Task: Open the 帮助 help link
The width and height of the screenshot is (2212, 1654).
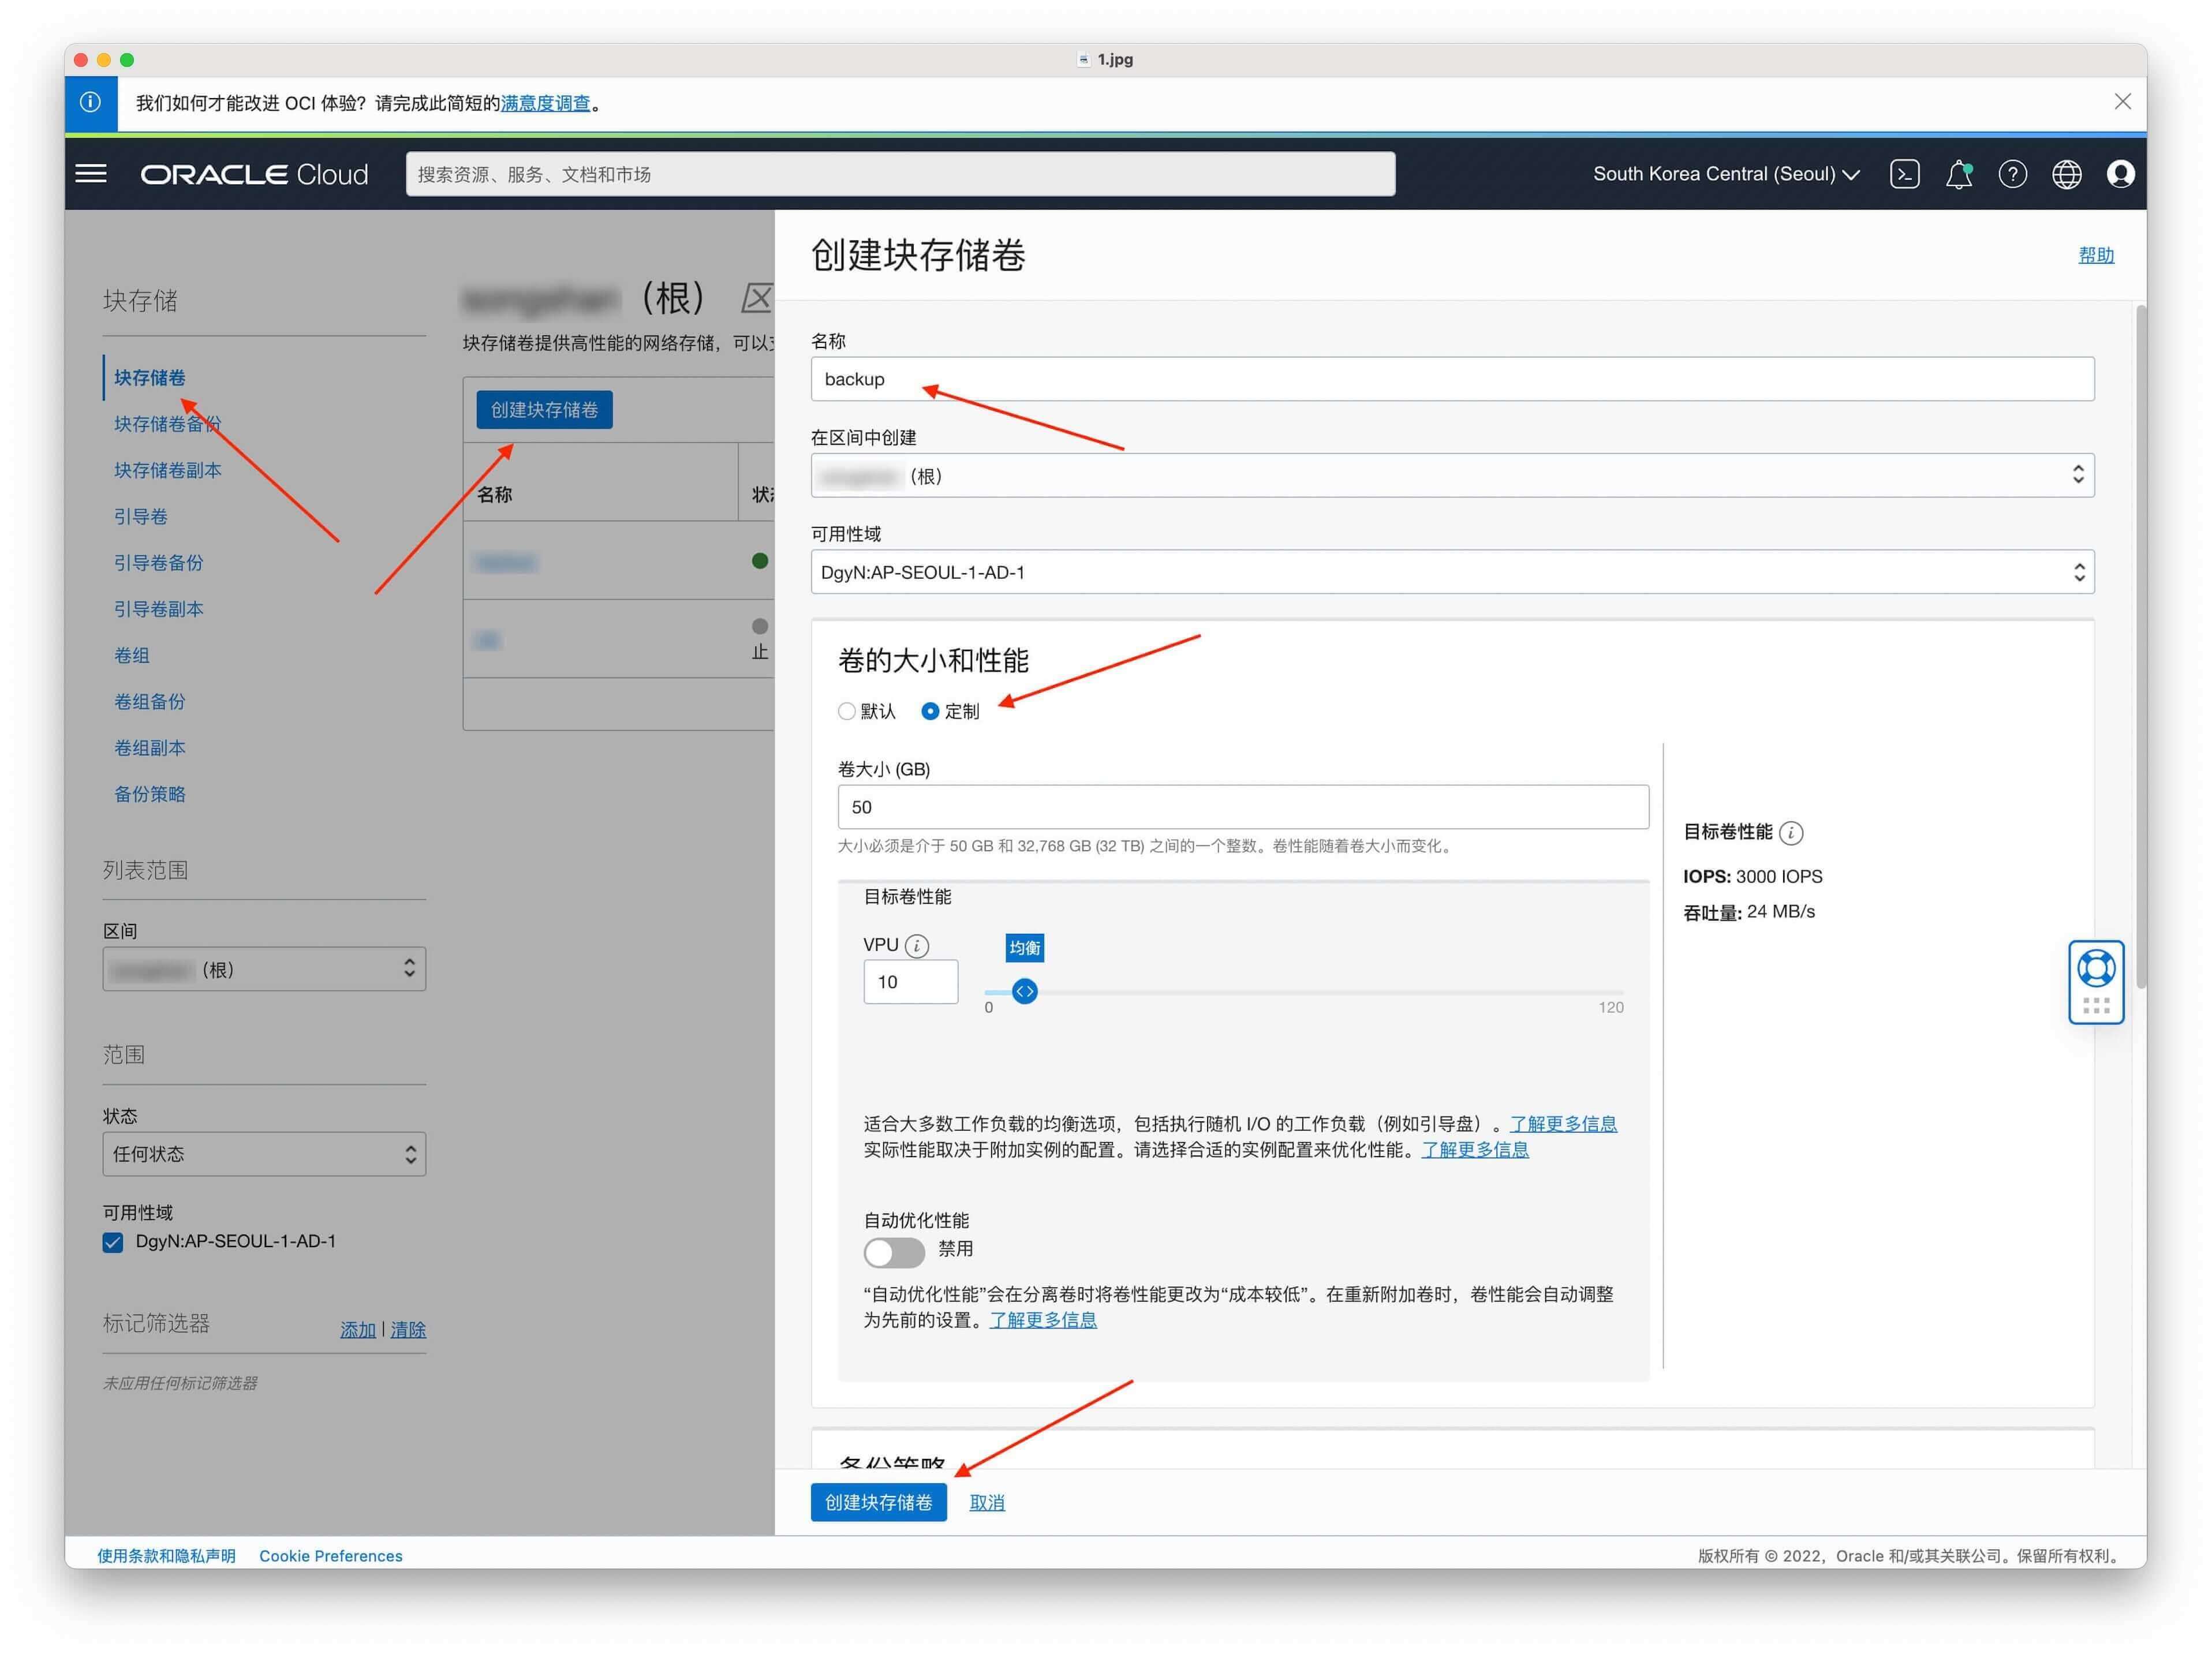Action: 2096,255
